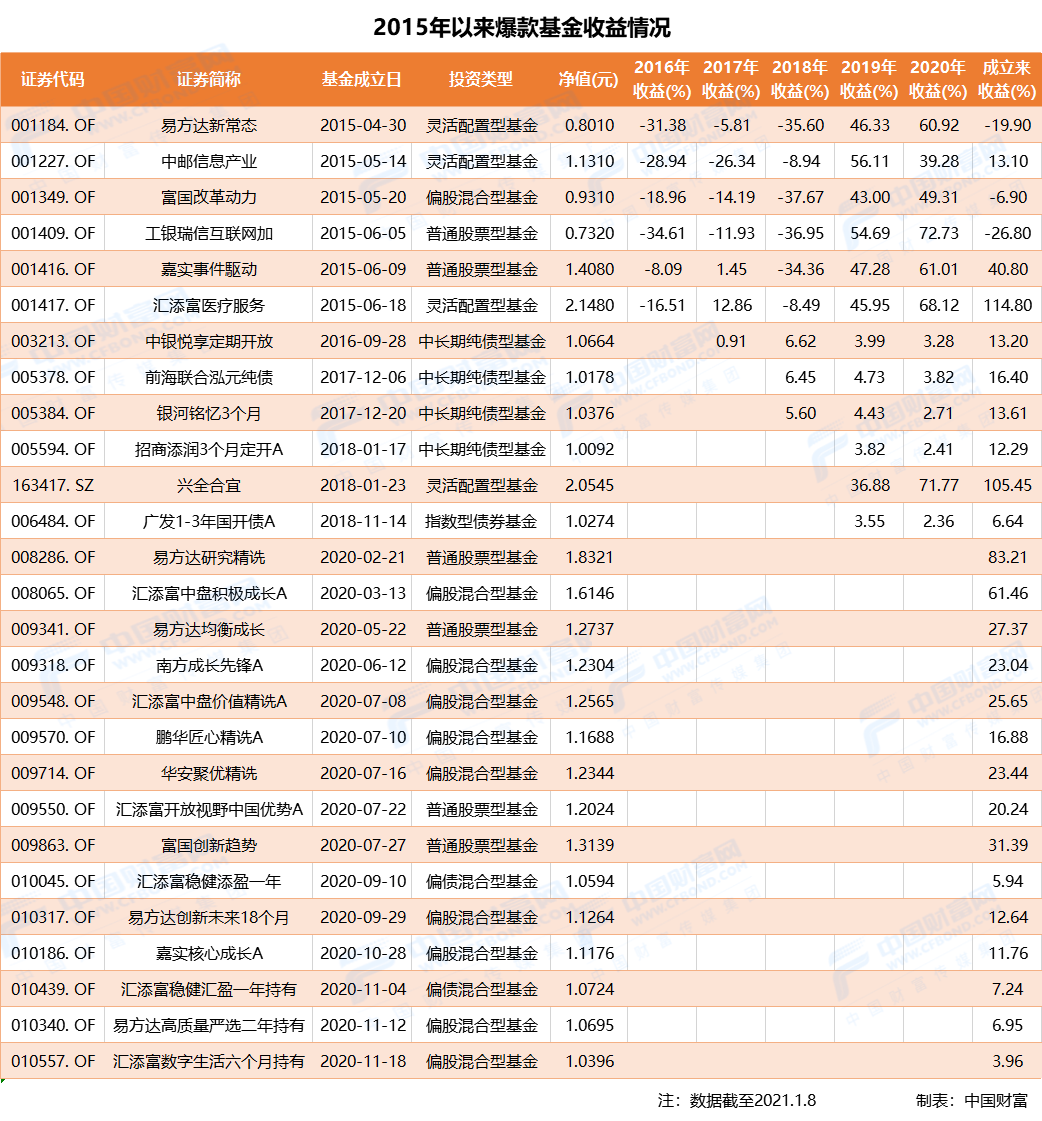Select fund name 易方达高质量严选二年持有
Image resolution: width=1042 pixels, height=1121 pixels.
208,1025
